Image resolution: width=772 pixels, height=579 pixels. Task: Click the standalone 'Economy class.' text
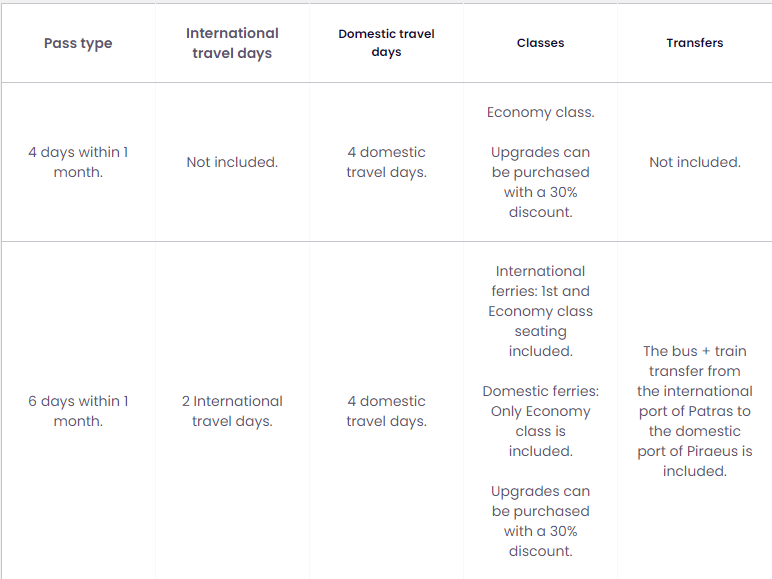tap(540, 112)
